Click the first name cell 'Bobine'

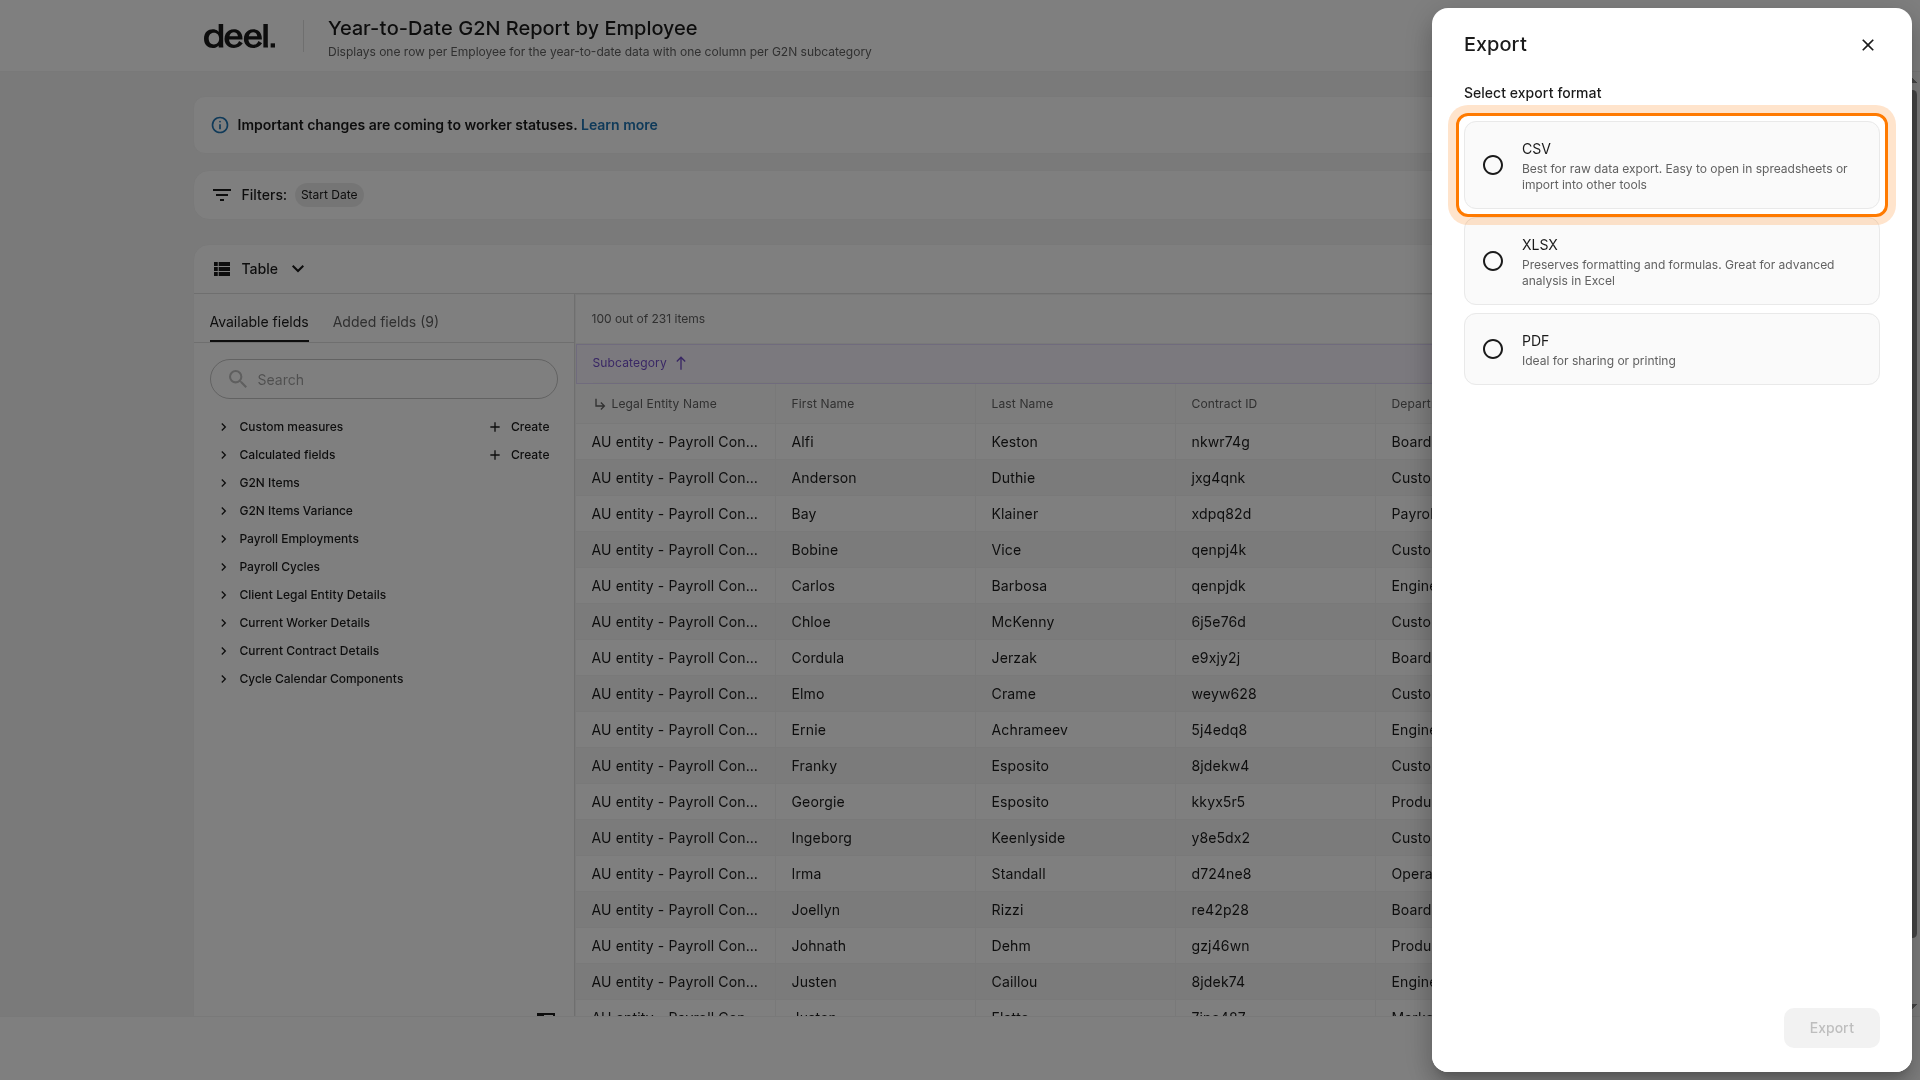tap(815, 550)
